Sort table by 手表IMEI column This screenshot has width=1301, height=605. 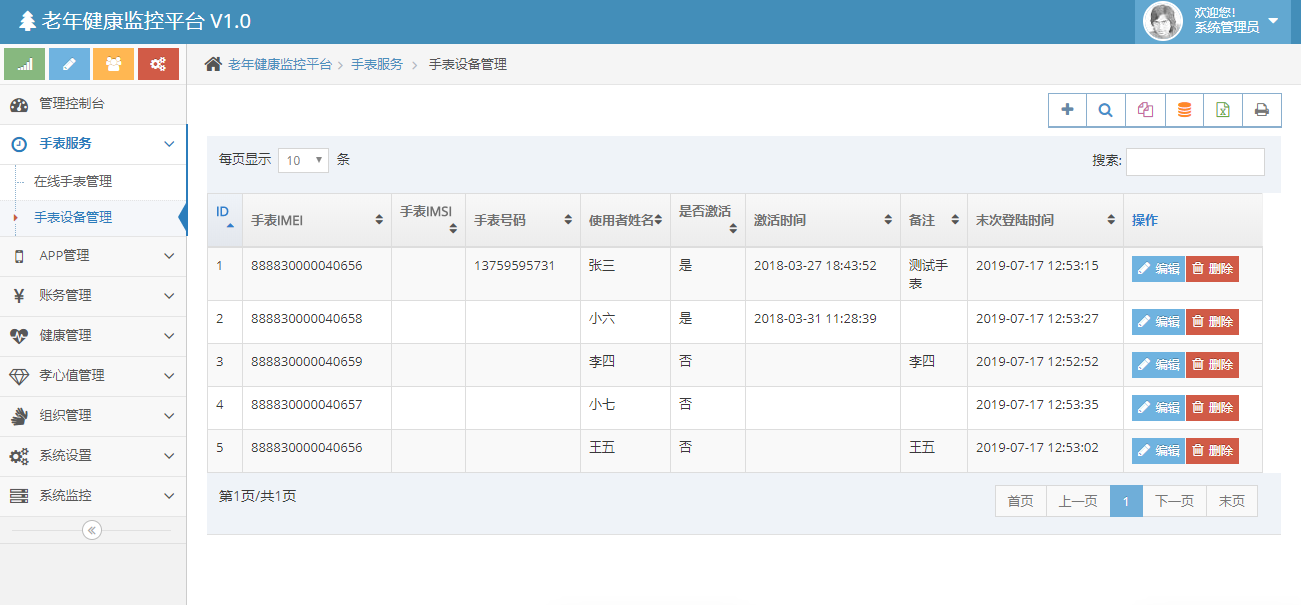click(x=317, y=220)
